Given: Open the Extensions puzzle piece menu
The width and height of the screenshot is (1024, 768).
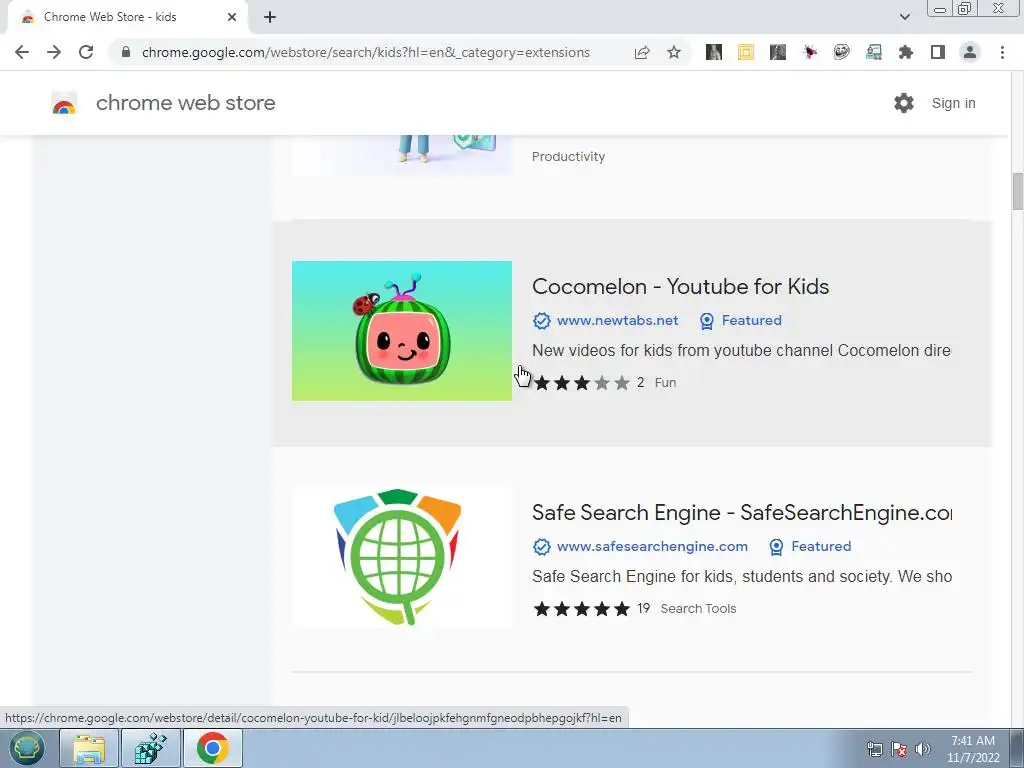Looking at the screenshot, I should pyautogui.click(x=906, y=52).
